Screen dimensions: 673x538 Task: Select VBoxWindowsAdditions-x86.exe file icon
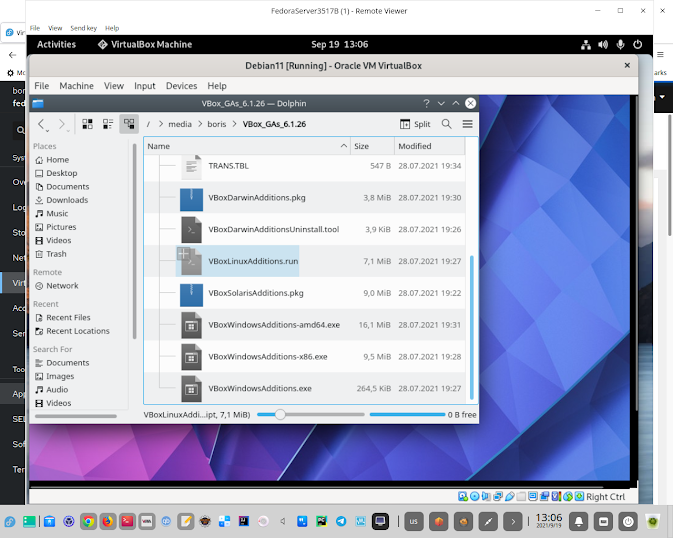pyautogui.click(x=191, y=357)
